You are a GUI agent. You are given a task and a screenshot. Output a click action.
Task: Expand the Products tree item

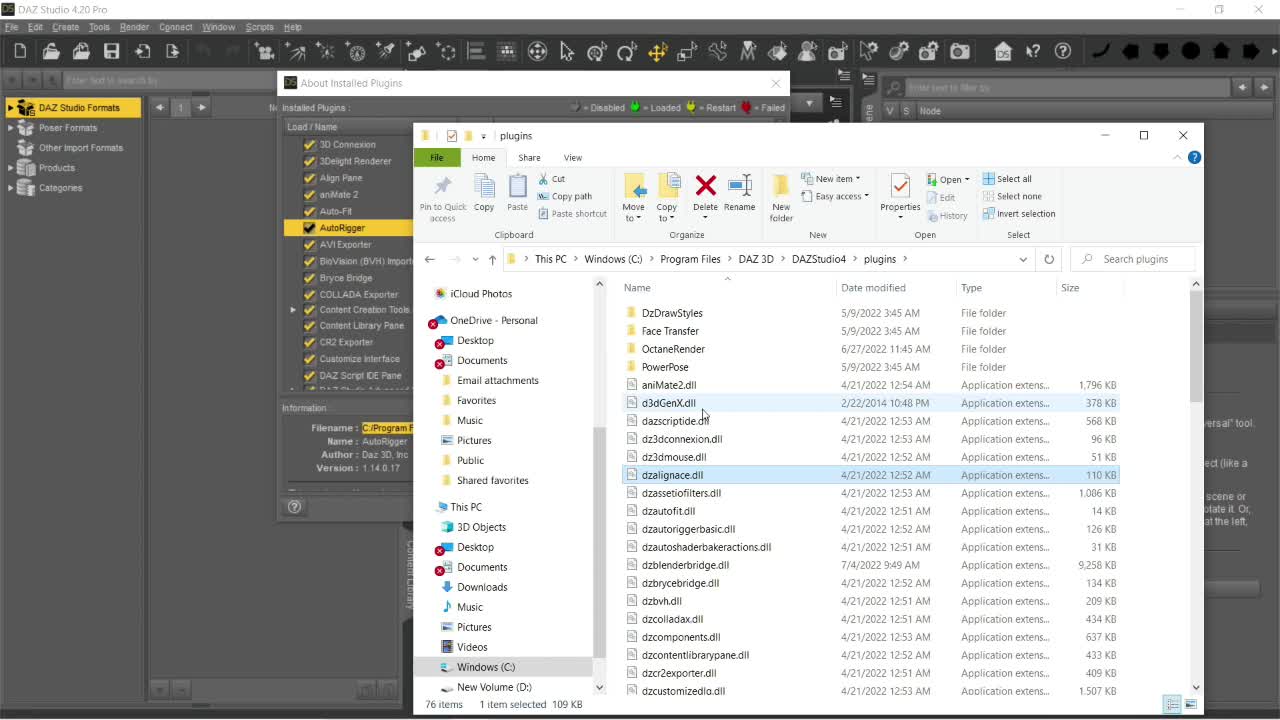(x=11, y=168)
